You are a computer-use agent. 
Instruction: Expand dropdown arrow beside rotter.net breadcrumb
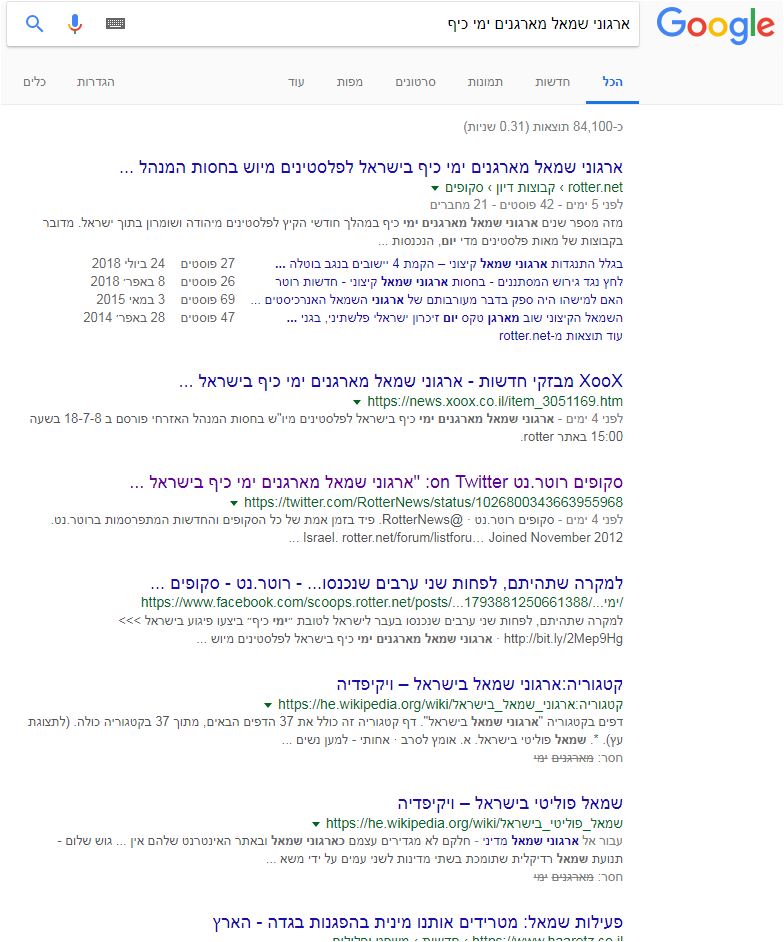tap(435, 188)
